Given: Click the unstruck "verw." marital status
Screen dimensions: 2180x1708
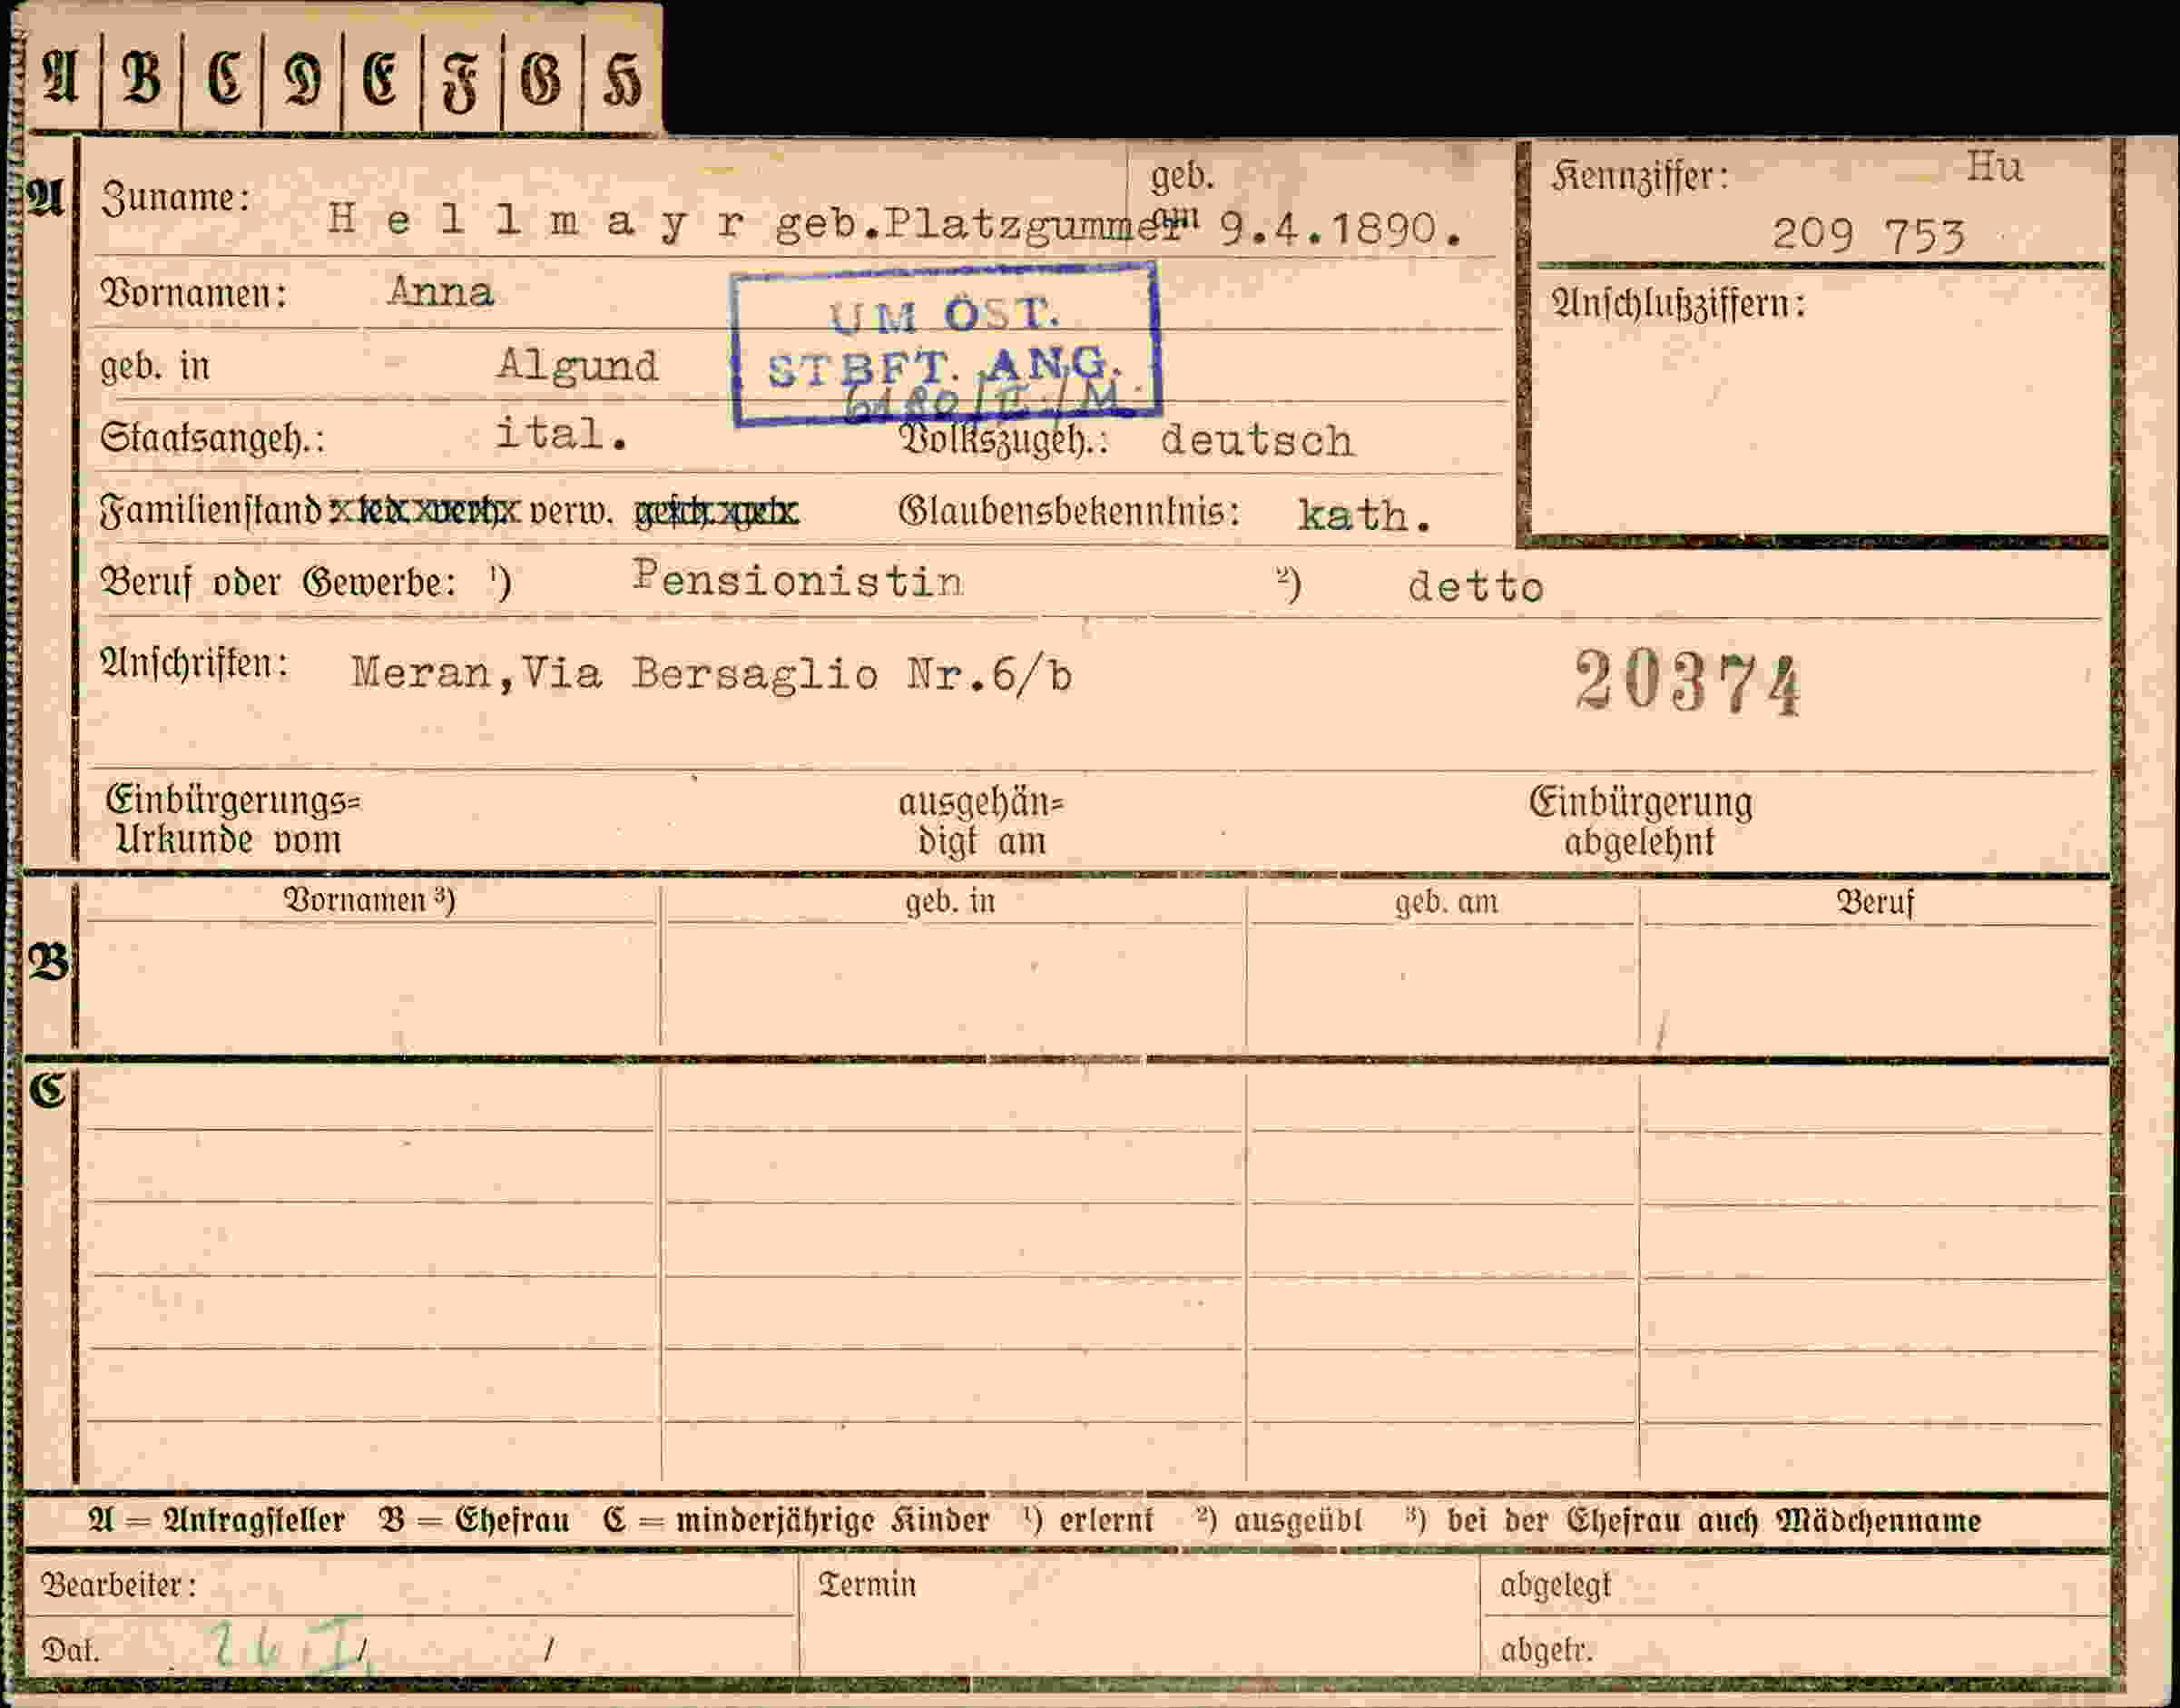Looking at the screenshot, I should pos(570,512).
